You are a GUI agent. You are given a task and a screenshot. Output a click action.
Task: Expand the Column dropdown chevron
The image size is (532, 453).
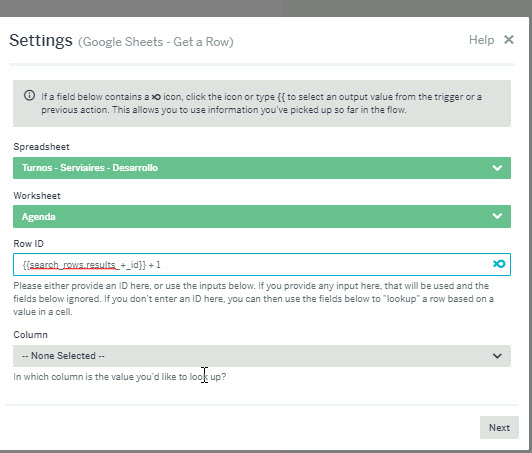pyautogui.click(x=497, y=356)
